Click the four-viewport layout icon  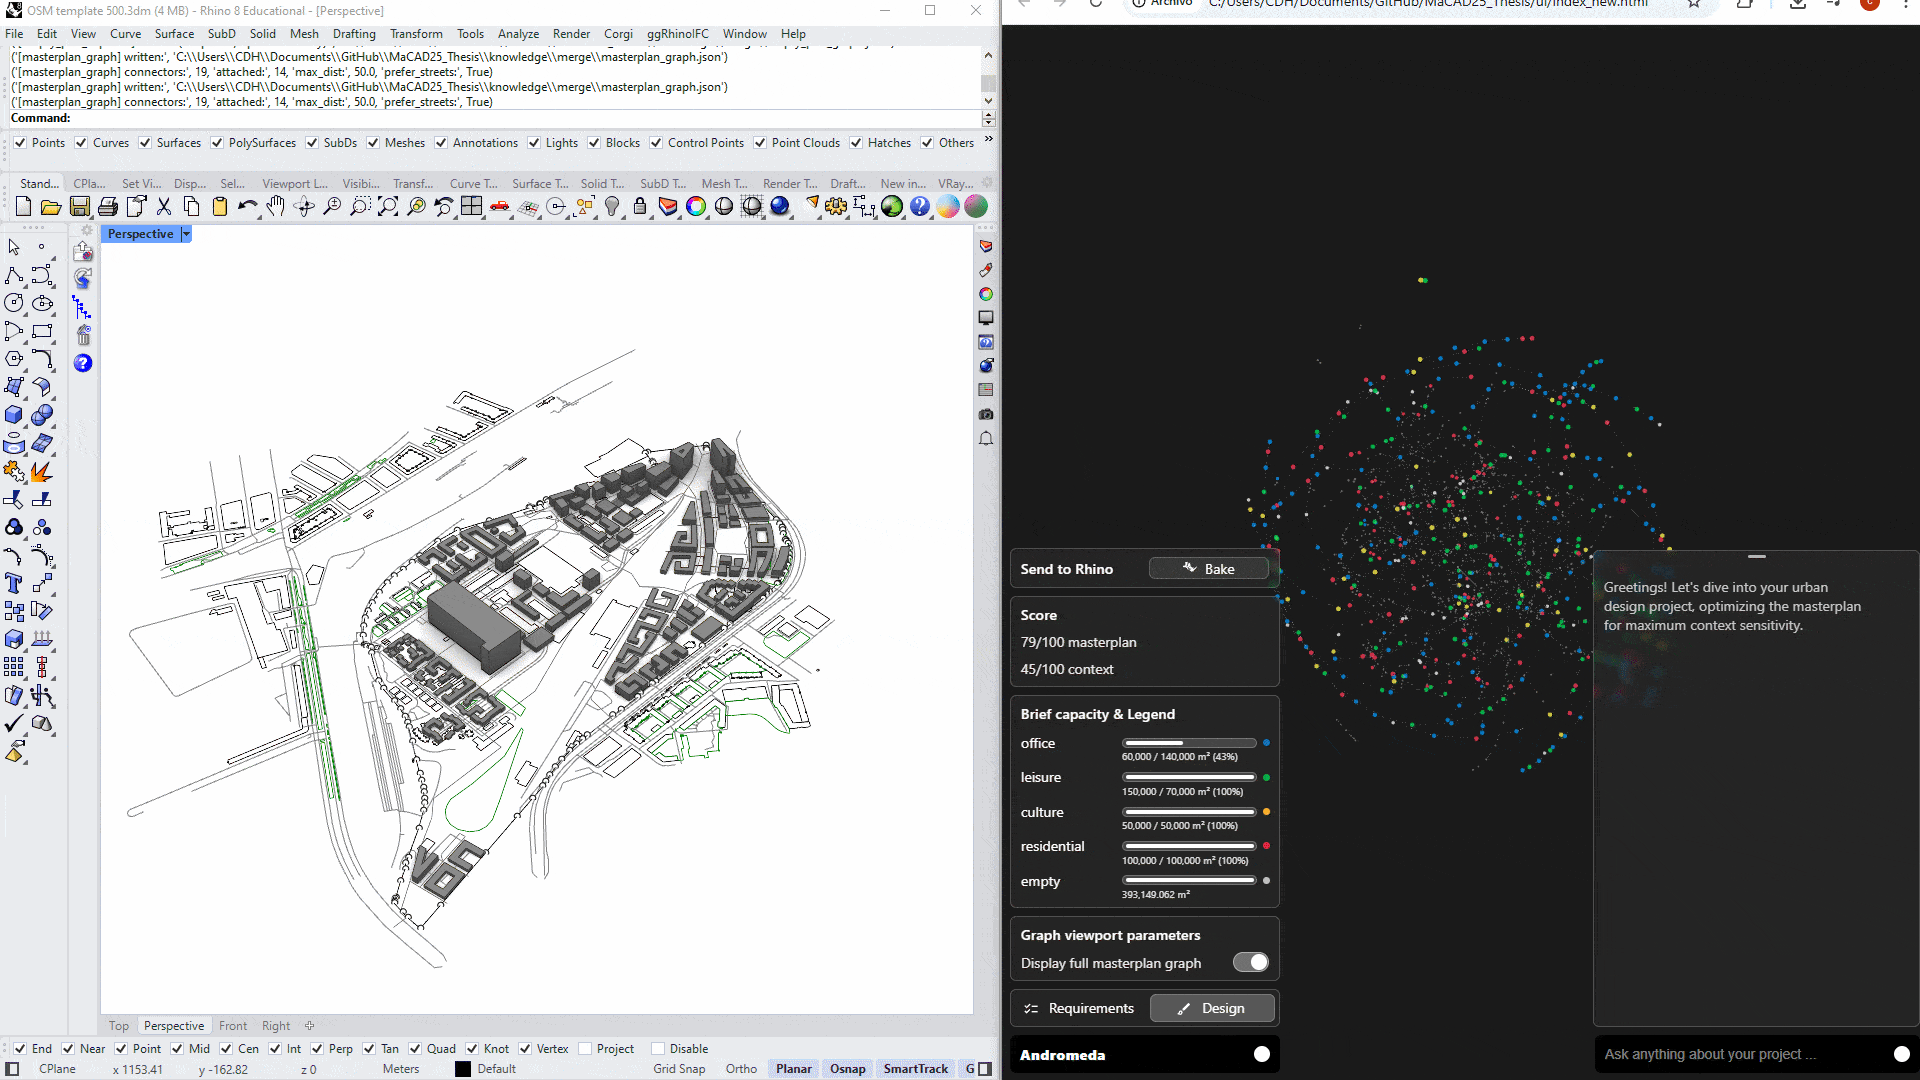472,207
